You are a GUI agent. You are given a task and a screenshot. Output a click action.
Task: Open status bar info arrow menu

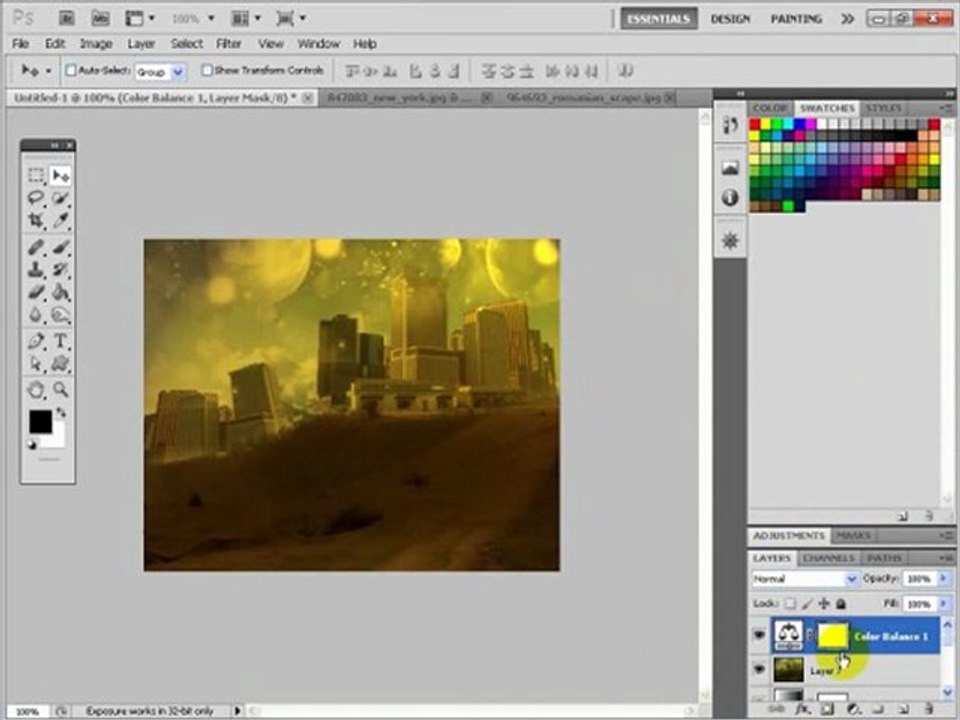tap(238, 711)
